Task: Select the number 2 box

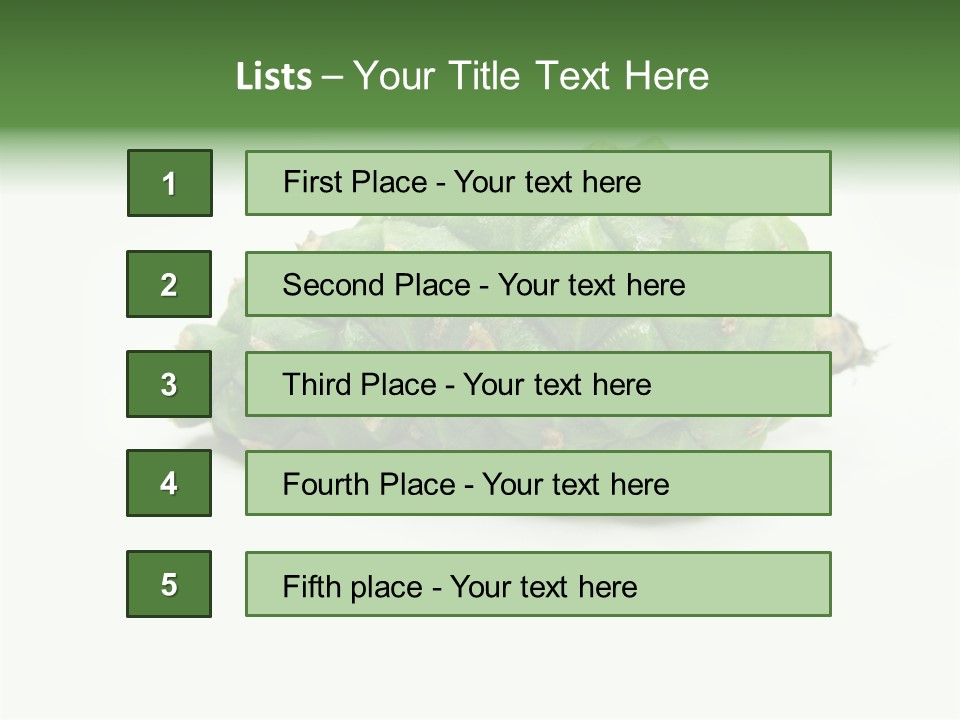Action: [169, 284]
